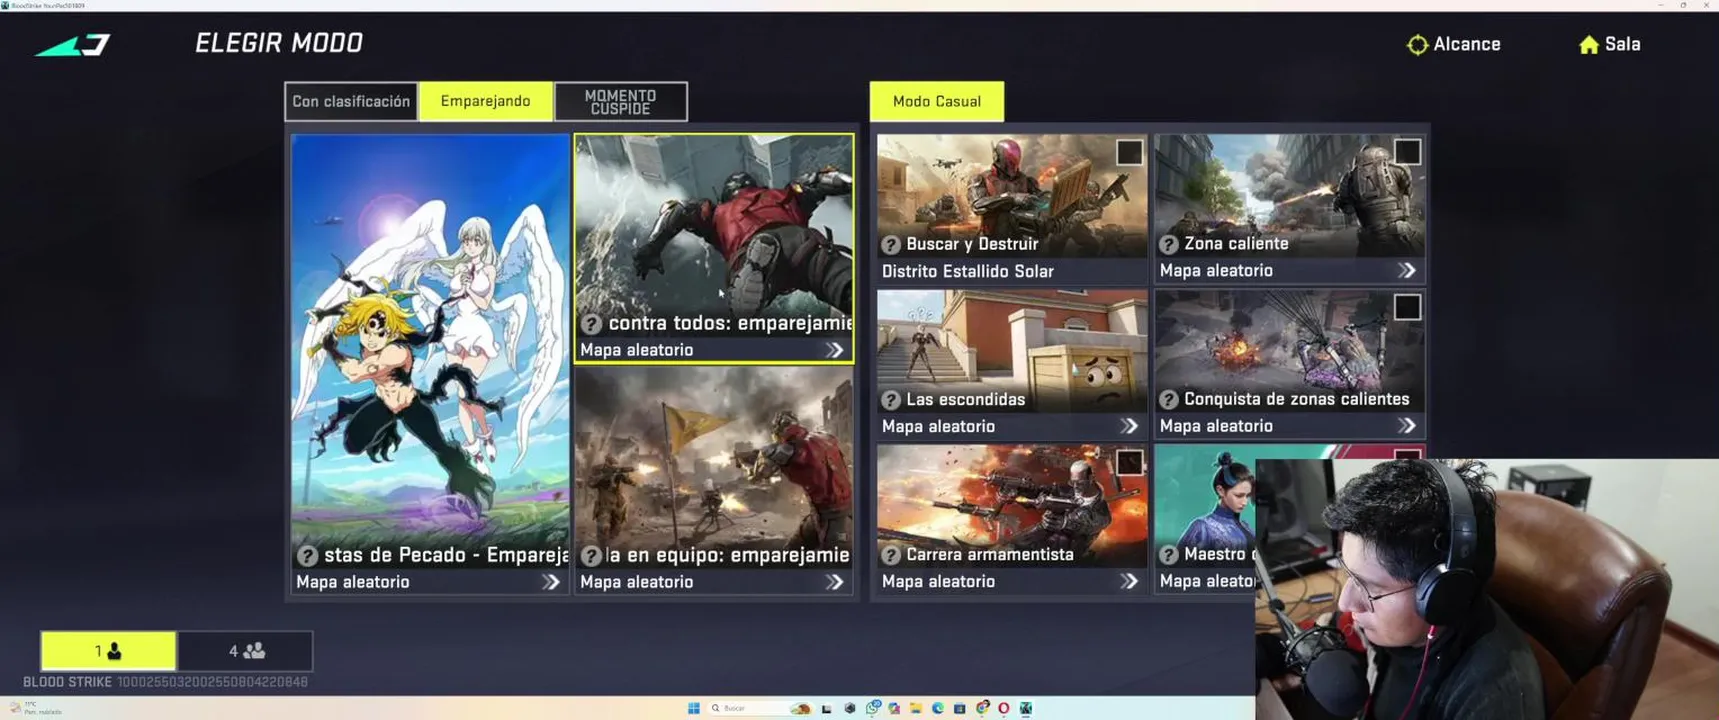Viewport: 1719px width, 720px height.
Task: Expand map choice for Carrera armamentista
Action: click(x=1128, y=581)
